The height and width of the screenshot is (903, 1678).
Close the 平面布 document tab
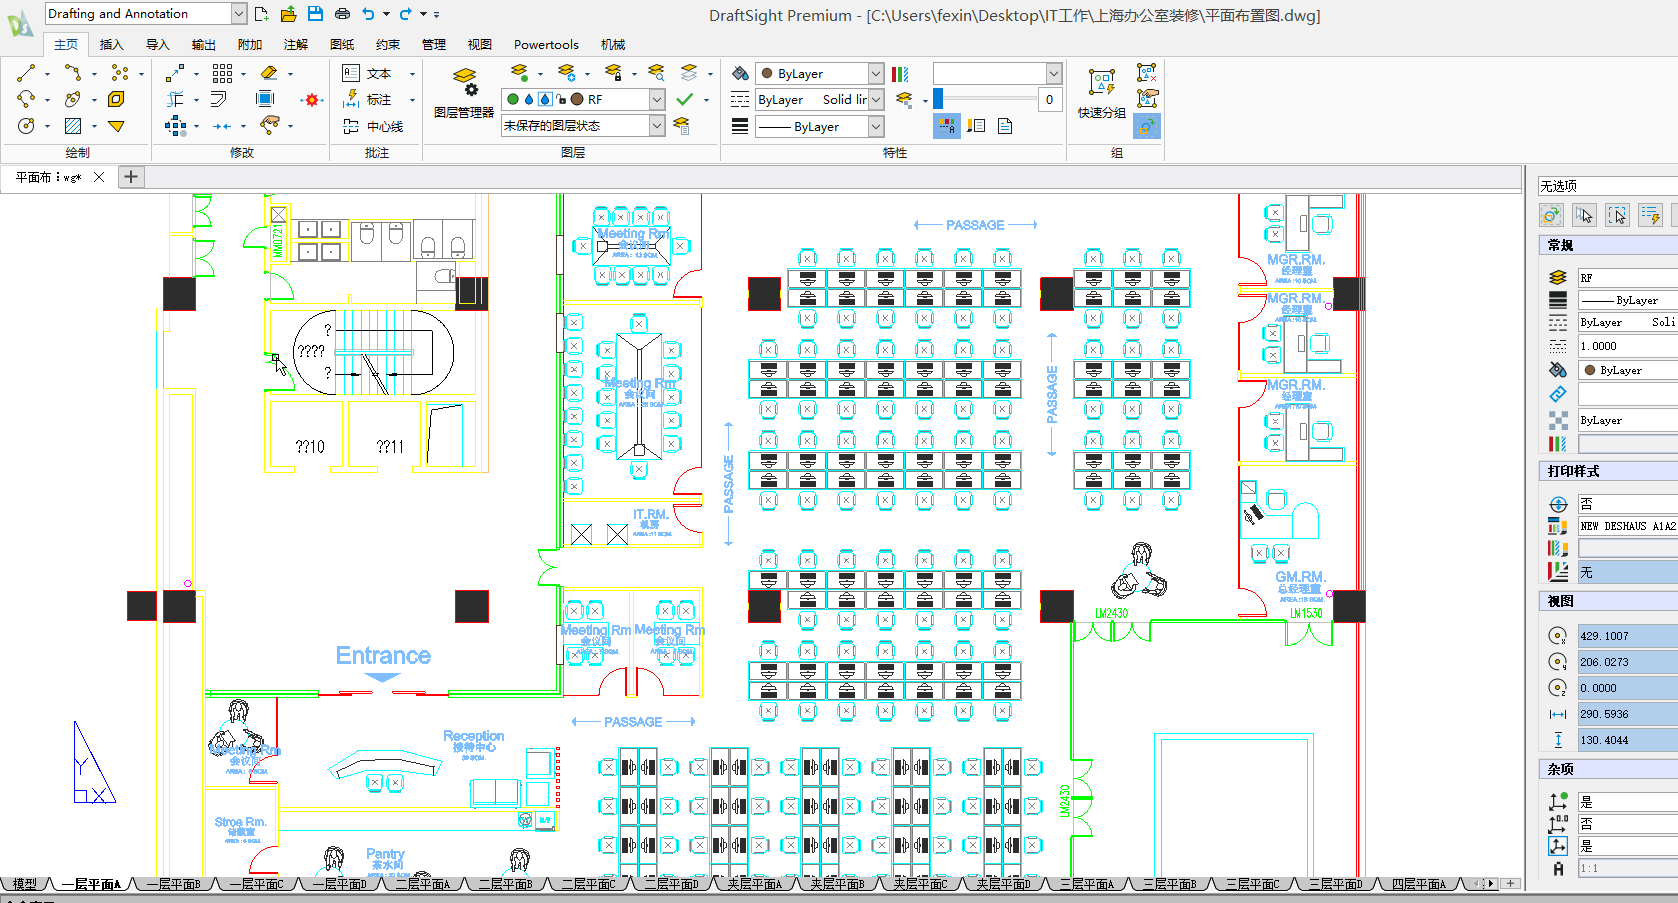98,177
